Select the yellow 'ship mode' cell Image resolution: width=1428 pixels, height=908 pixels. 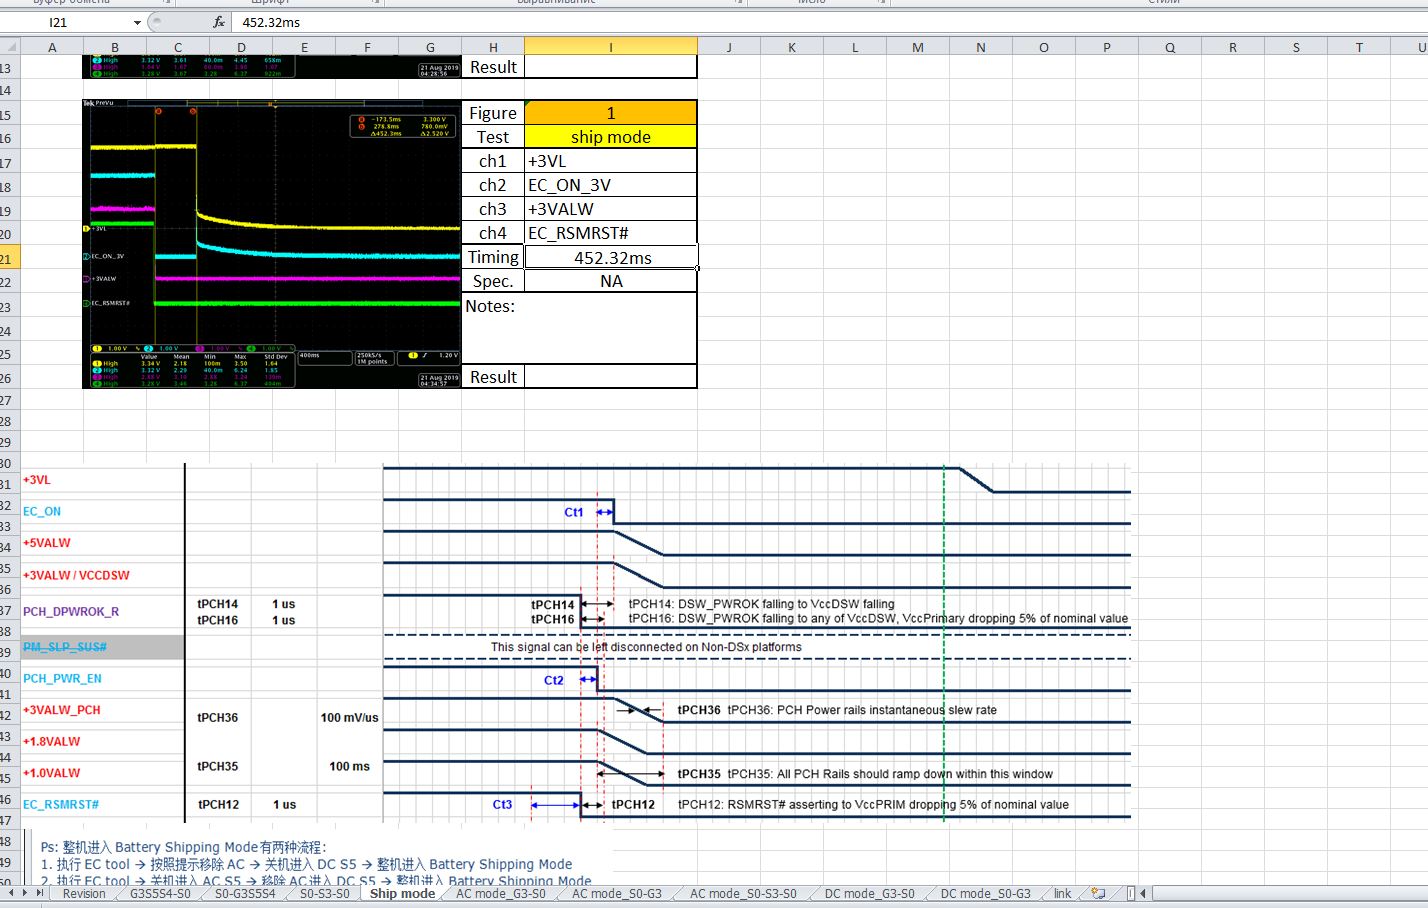(x=610, y=137)
